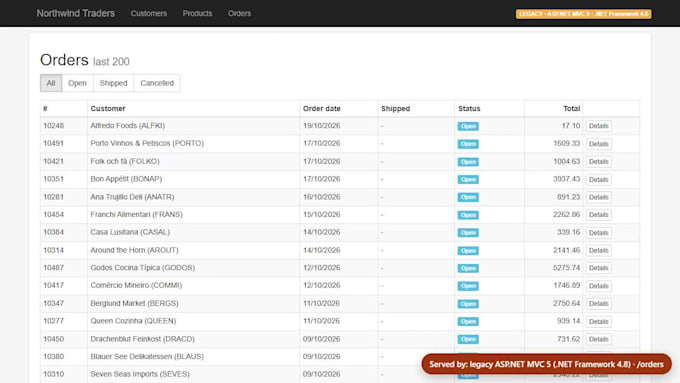Show Details for order 10454
680x383 pixels.
coord(598,215)
